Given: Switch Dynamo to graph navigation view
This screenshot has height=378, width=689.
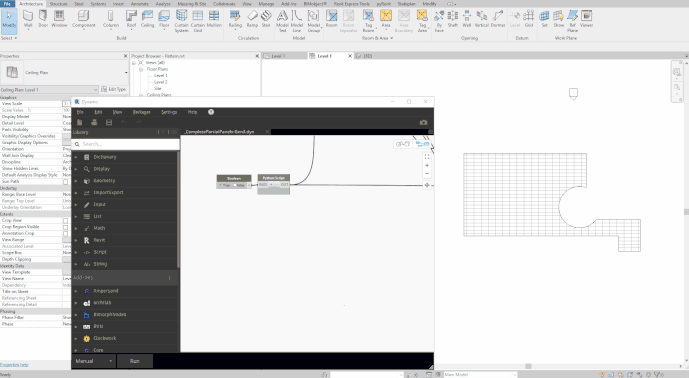Looking at the screenshot, I should [423, 144].
